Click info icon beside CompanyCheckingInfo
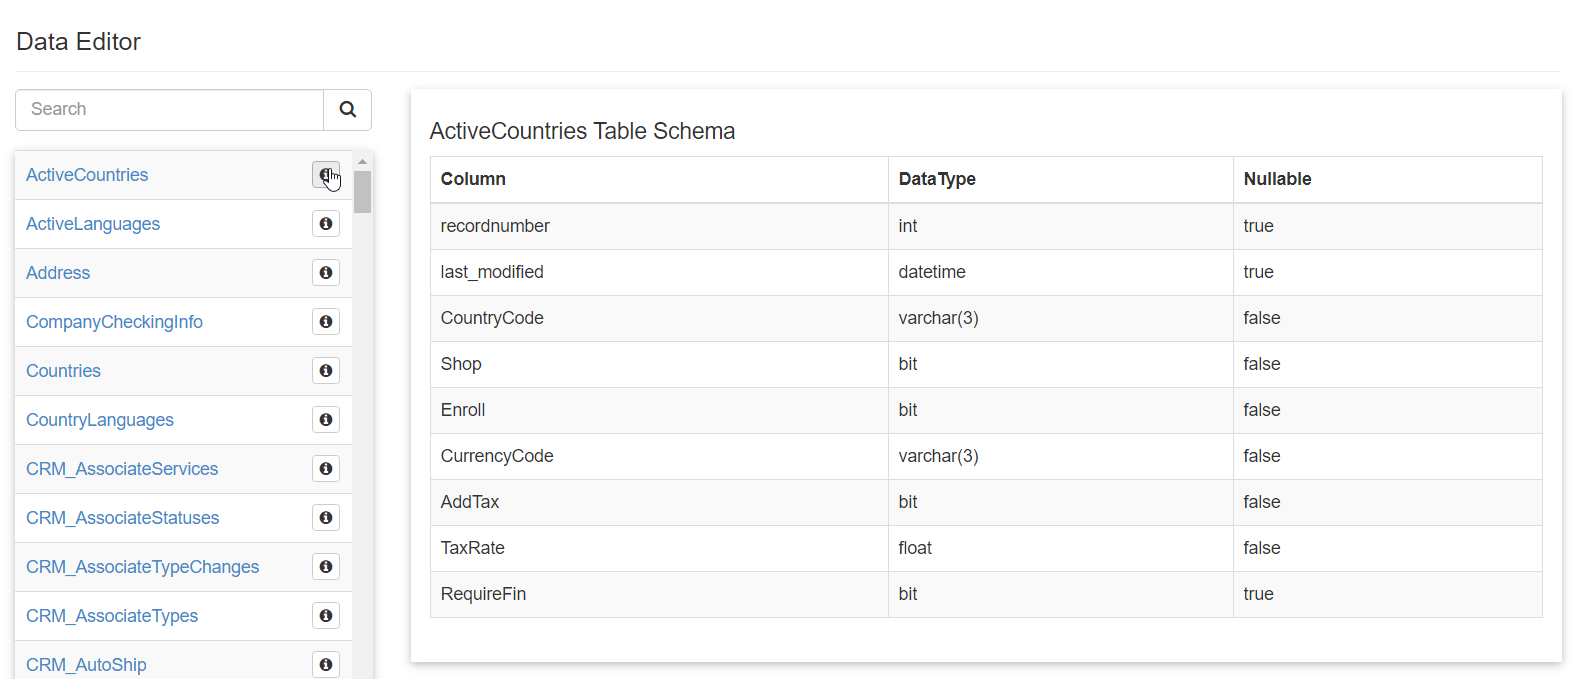 pos(326,322)
